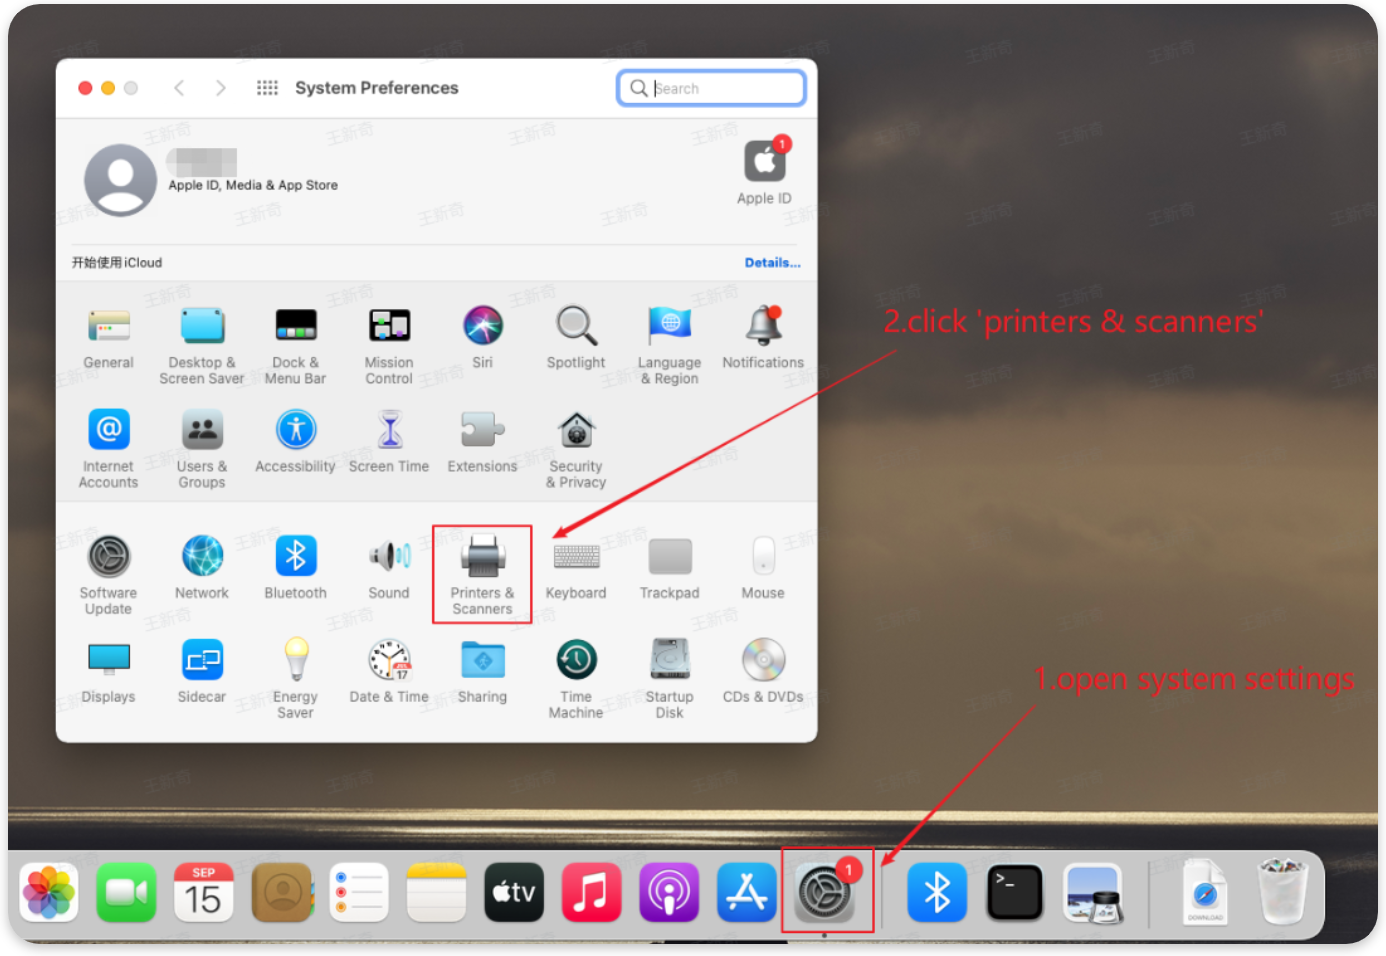Click the System Preferences search field
The height and width of the screenshot is (956, 1386).
[x=711, y=88]
